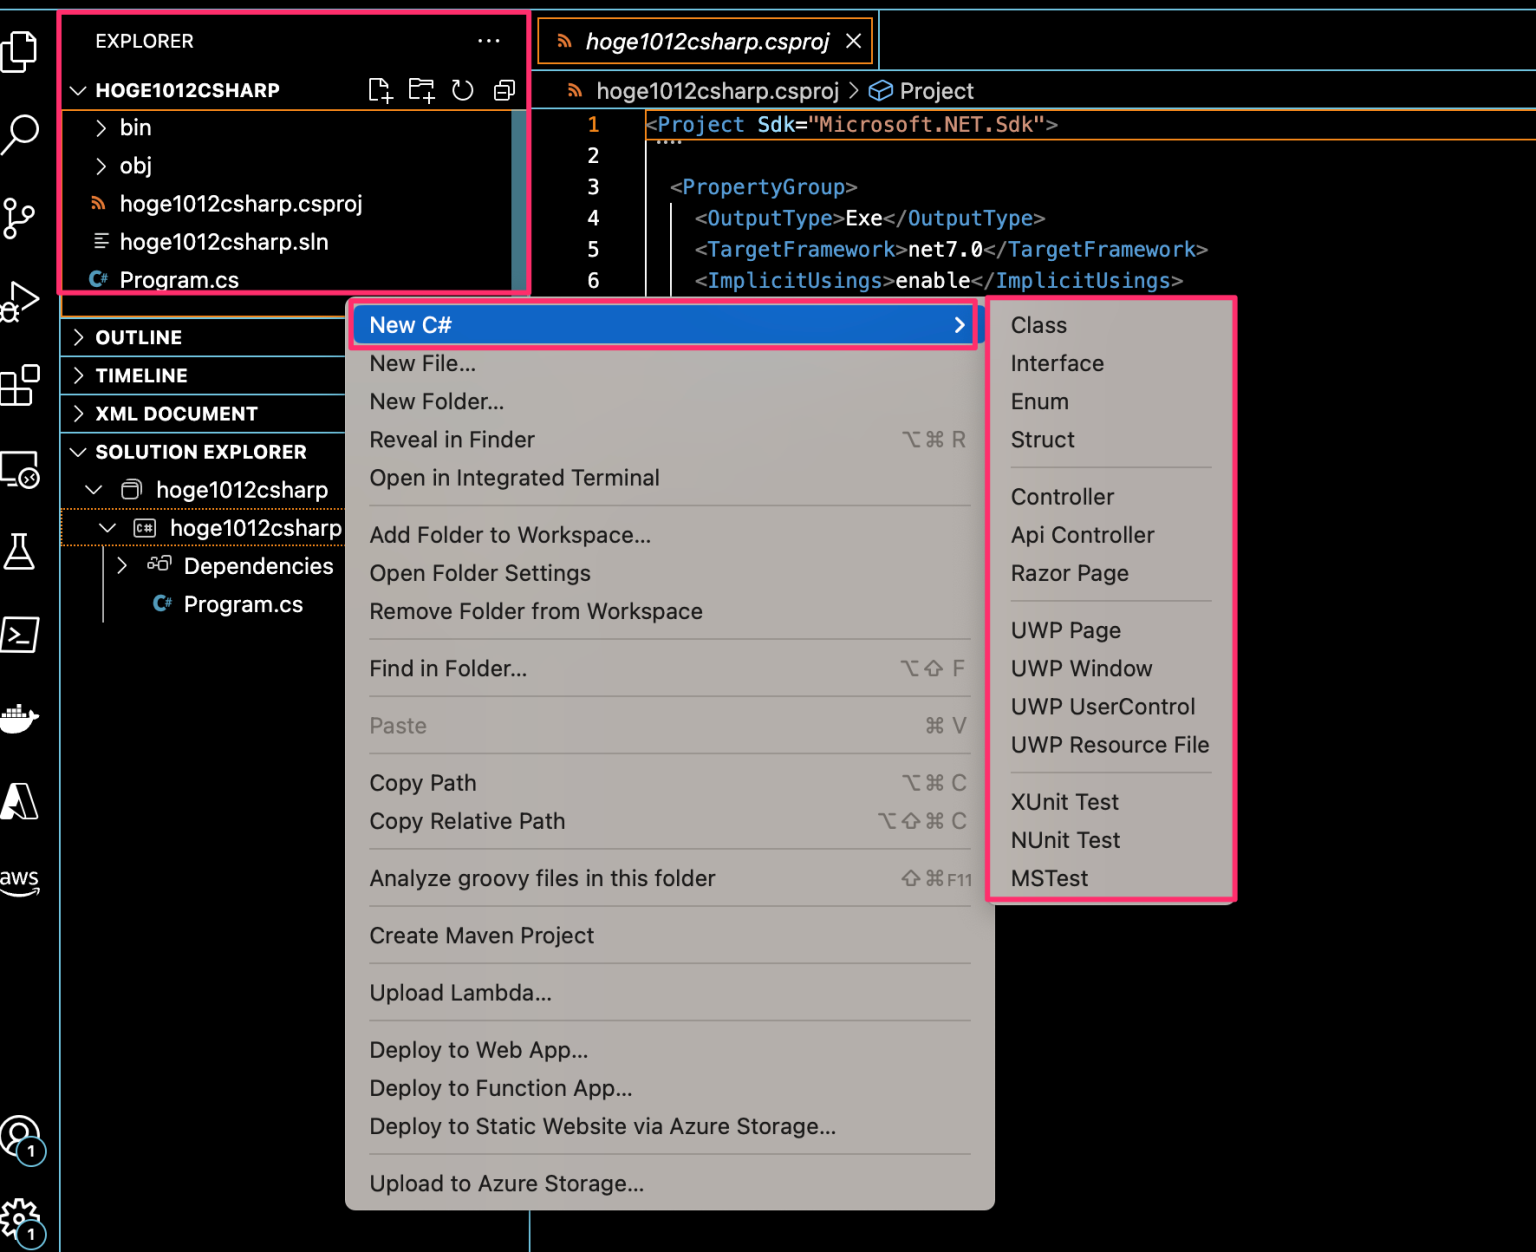
Task: Open Explorer views and more actions menu
Action: [x=488, y=41]
